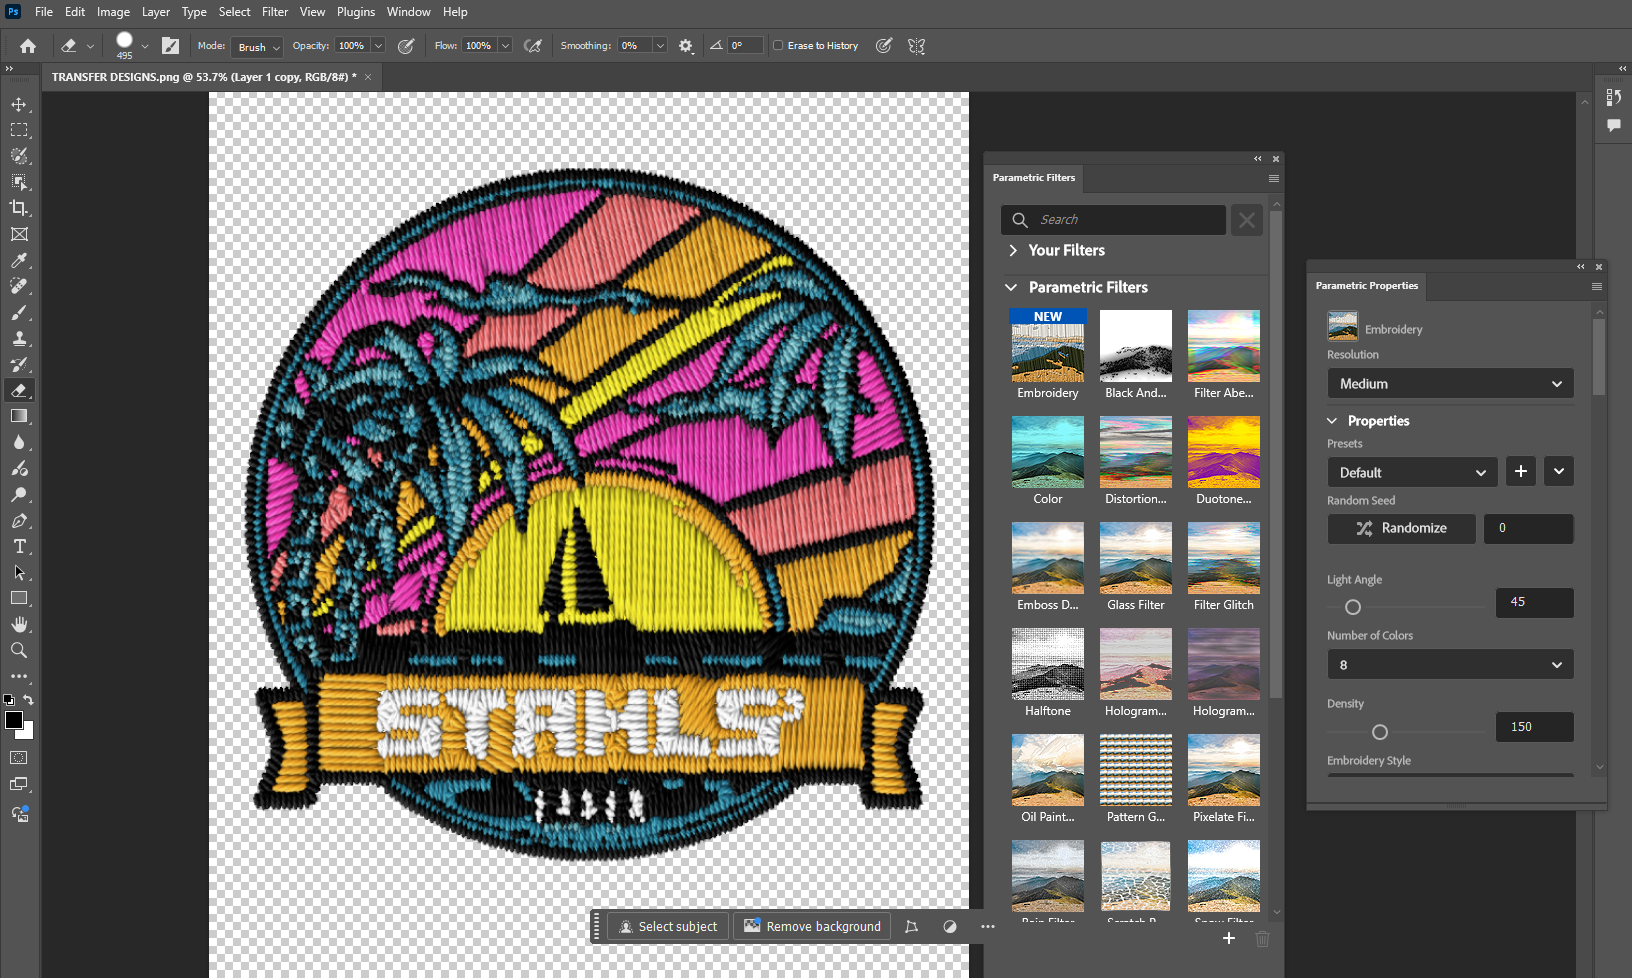
Task: Reset default foreground and background colors
Action: [9, 700]
